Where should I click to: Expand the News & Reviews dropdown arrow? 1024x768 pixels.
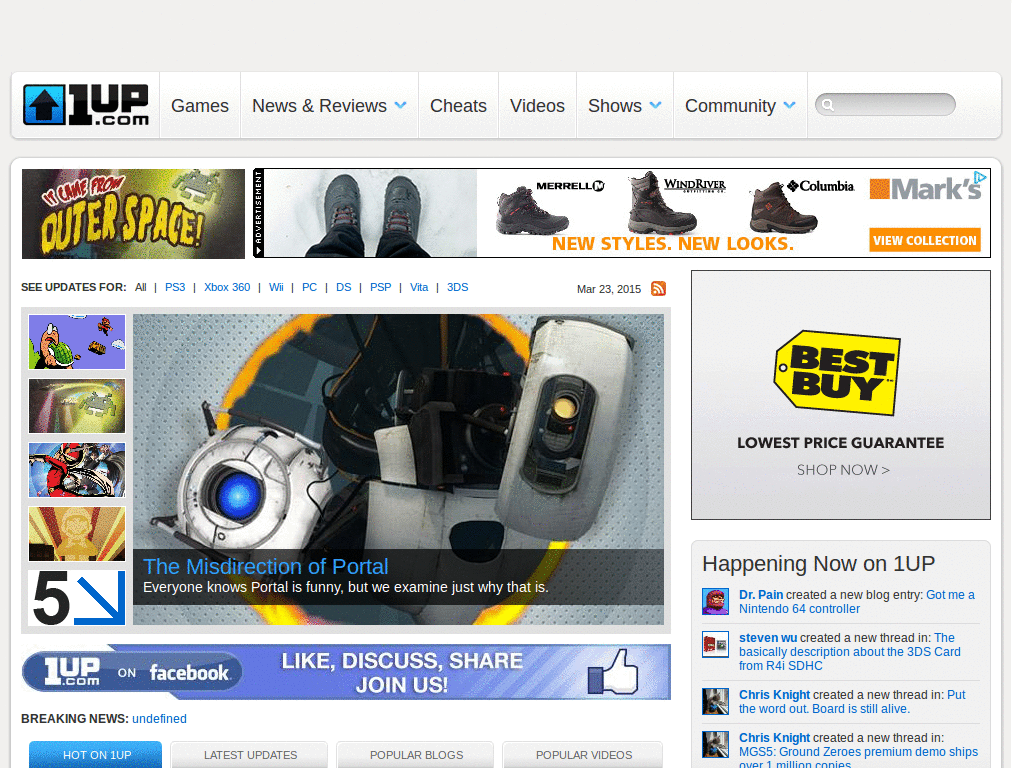coord(401,105)
